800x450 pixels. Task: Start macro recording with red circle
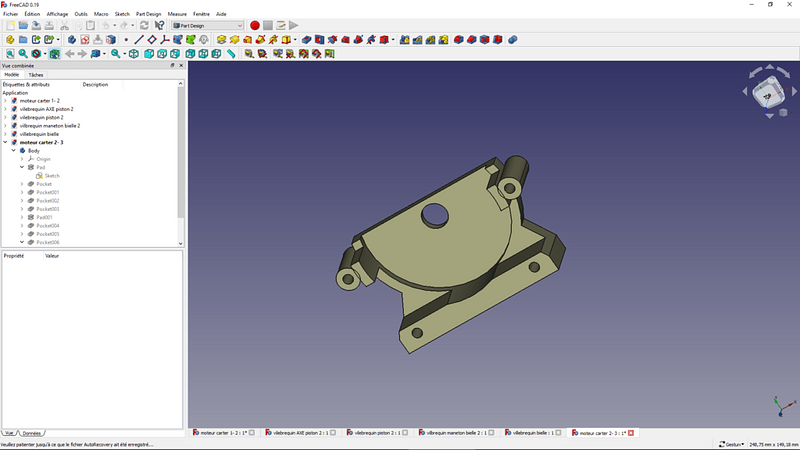pos(255,26)
